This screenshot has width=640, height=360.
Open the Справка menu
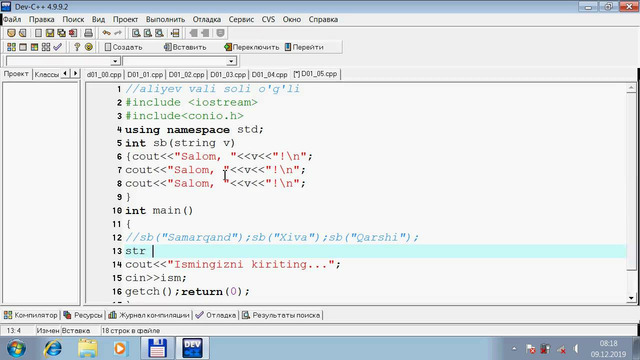[x=323, y=19]
